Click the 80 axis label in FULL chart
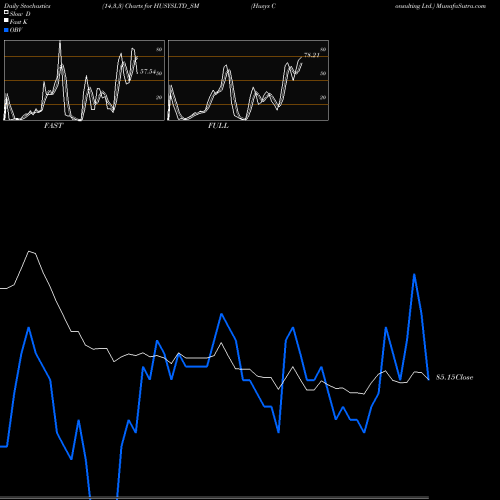Viewport: 500px width, 500px height. click(323, 49)
